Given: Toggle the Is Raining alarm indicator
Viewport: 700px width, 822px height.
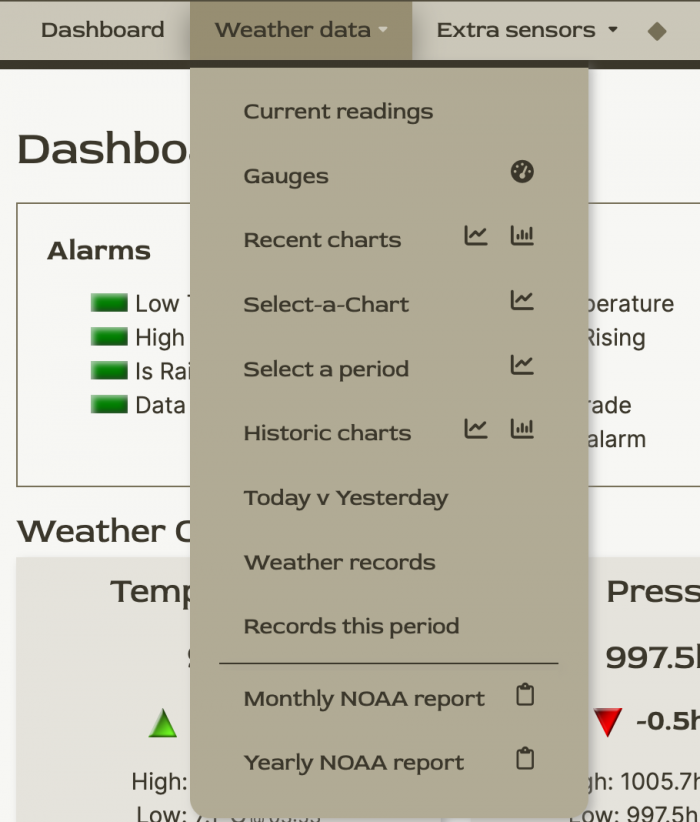Looking at the screenshot, I should coord(110,371).
